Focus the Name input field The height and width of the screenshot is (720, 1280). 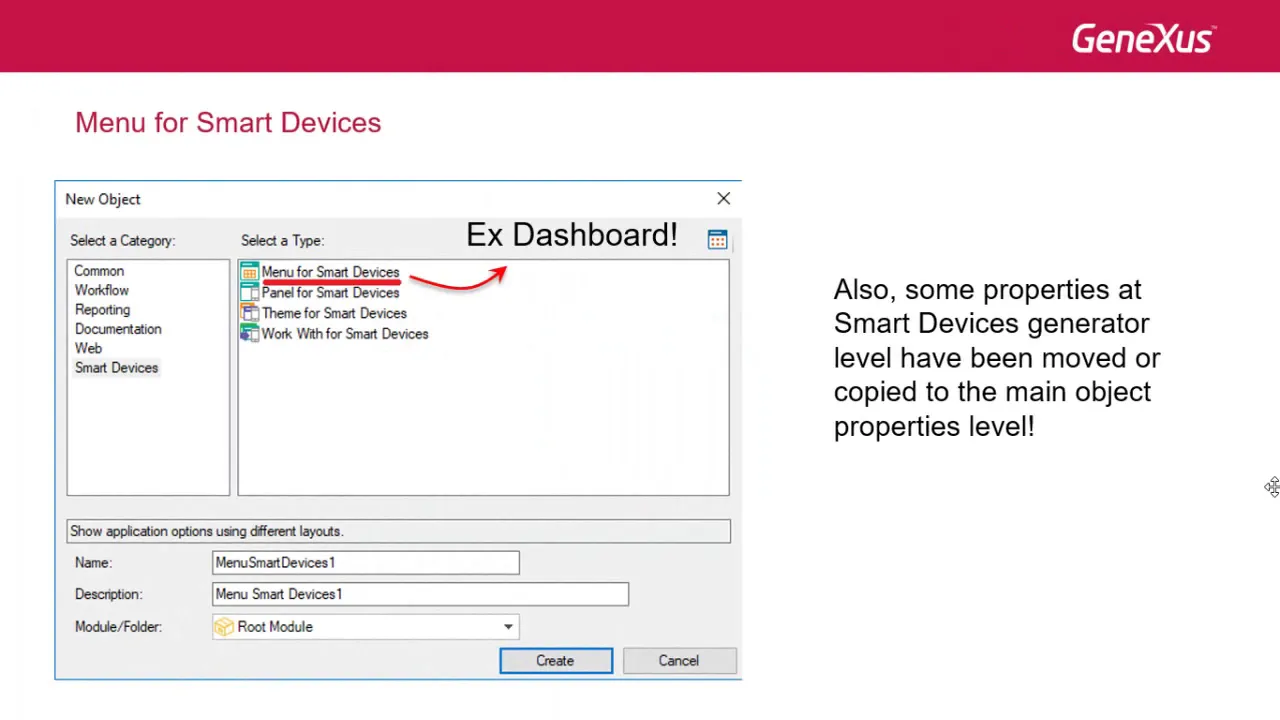point(366,563)
